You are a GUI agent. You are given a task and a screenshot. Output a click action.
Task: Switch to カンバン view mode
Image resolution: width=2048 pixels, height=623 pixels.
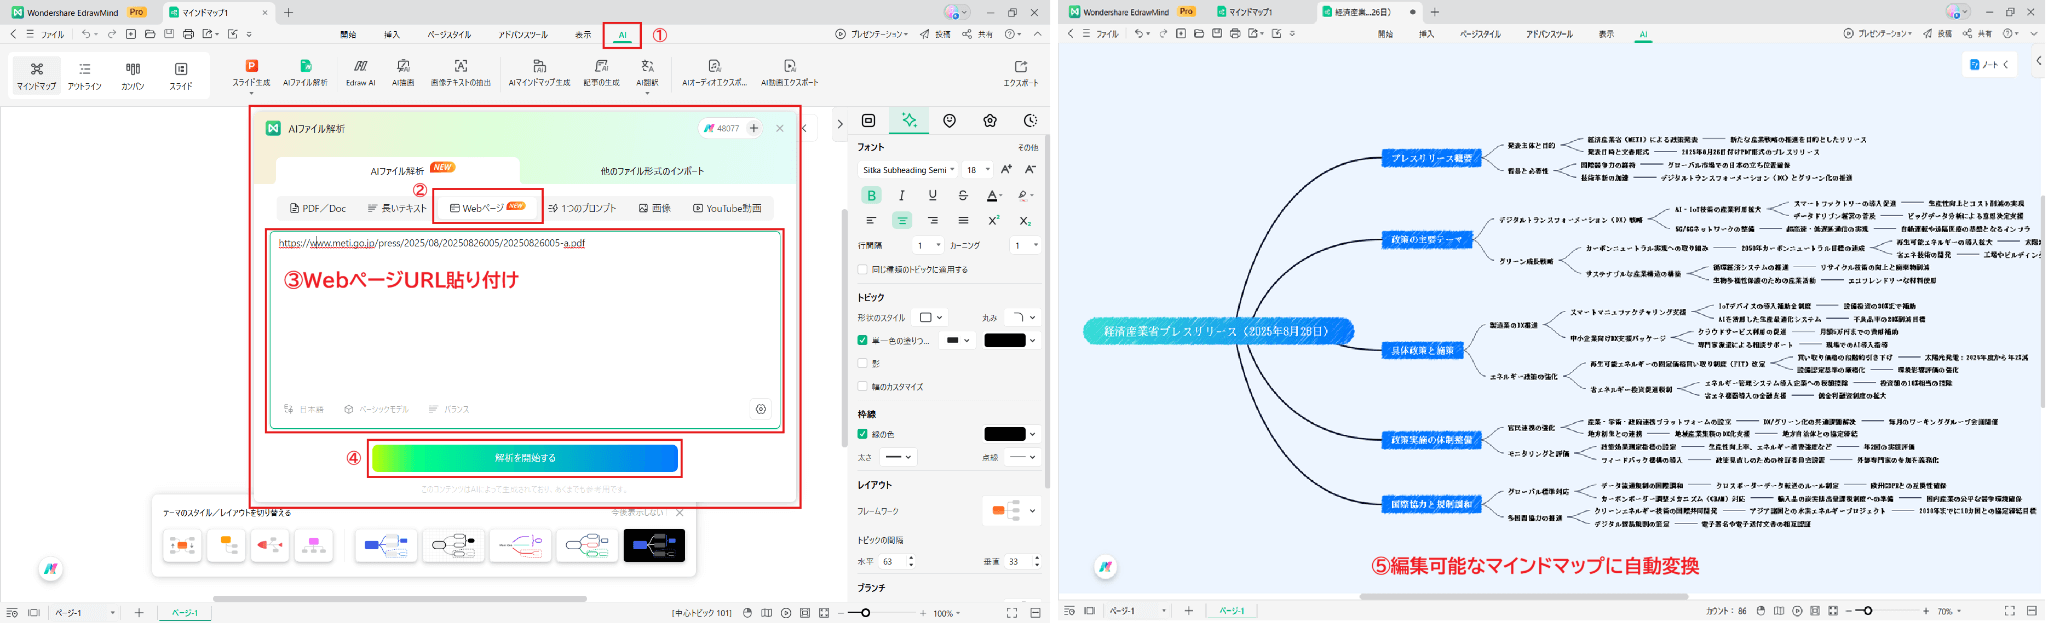(x=133, y=74)
